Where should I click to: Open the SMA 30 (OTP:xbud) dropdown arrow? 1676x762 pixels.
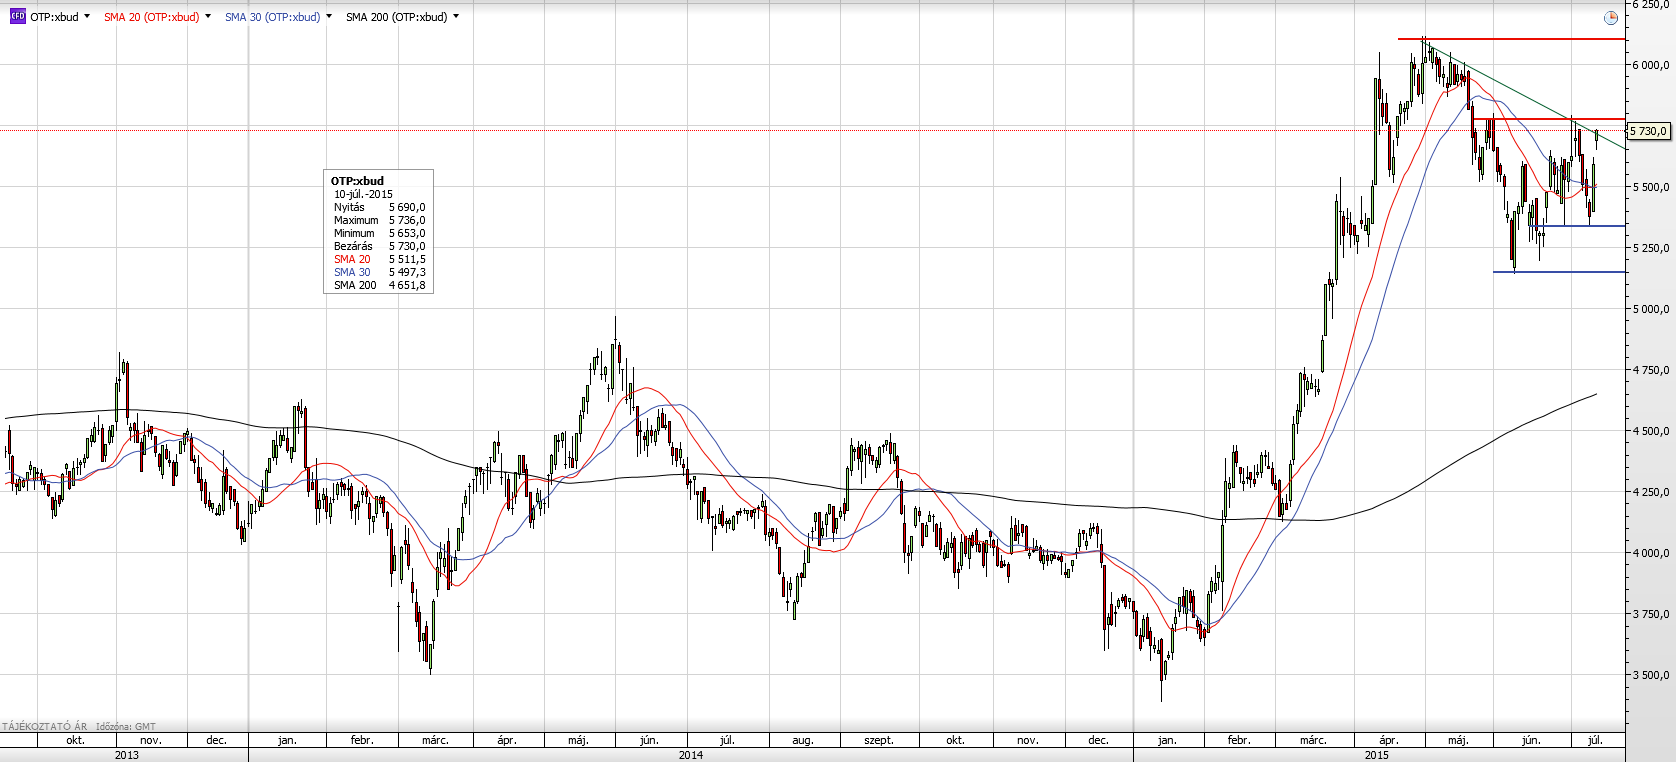pyautogui.click(x=329, y=17)
